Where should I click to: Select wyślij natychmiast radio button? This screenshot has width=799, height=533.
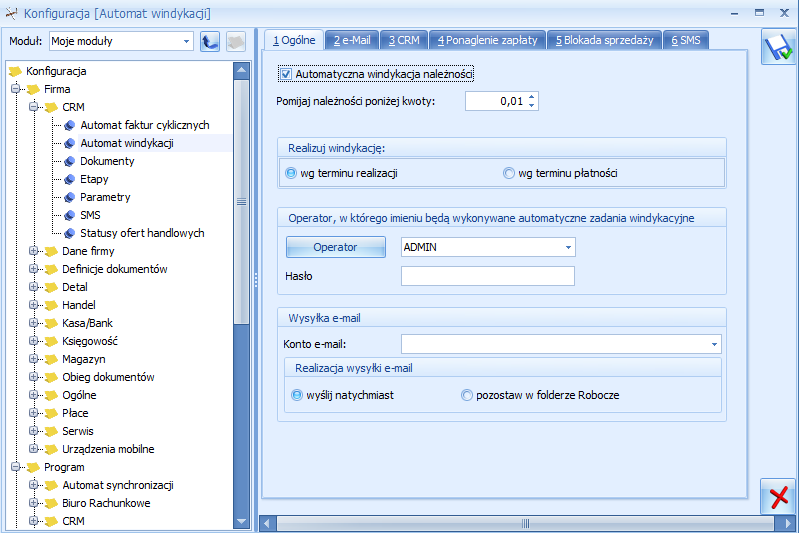[x=297, y=395]
